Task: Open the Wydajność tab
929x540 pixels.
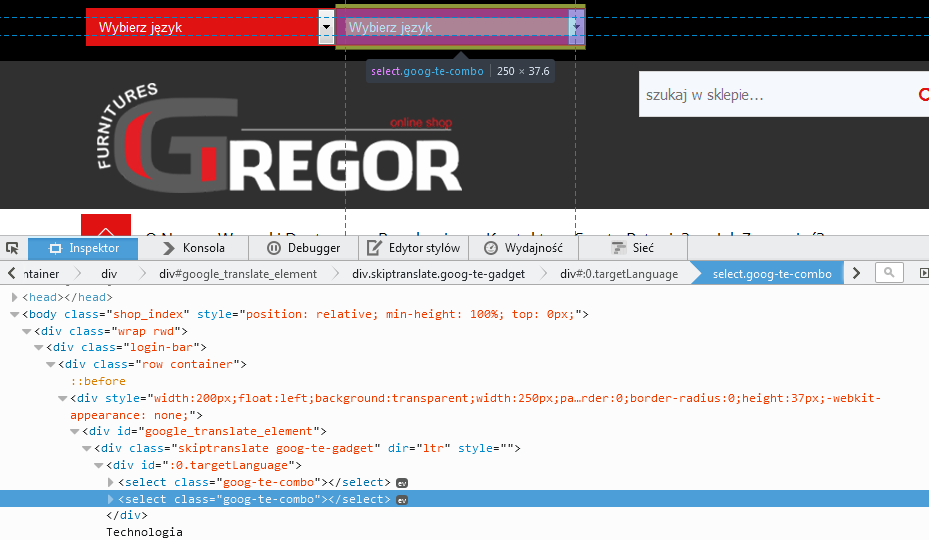Action: pyautogui.click(x=523, y=248)
